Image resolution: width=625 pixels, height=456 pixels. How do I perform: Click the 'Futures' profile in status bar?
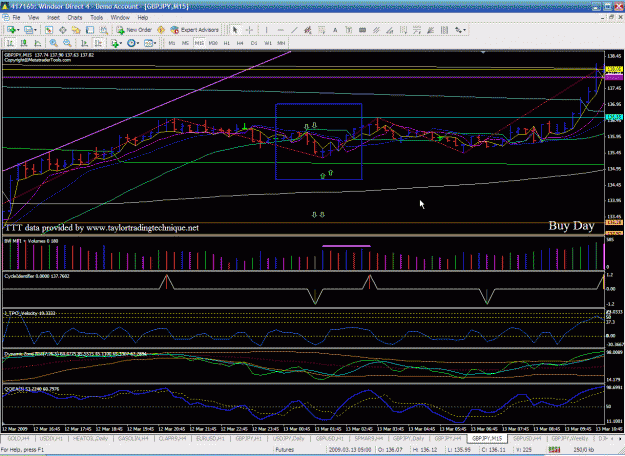pyautogui.click(x=285, y=450)
